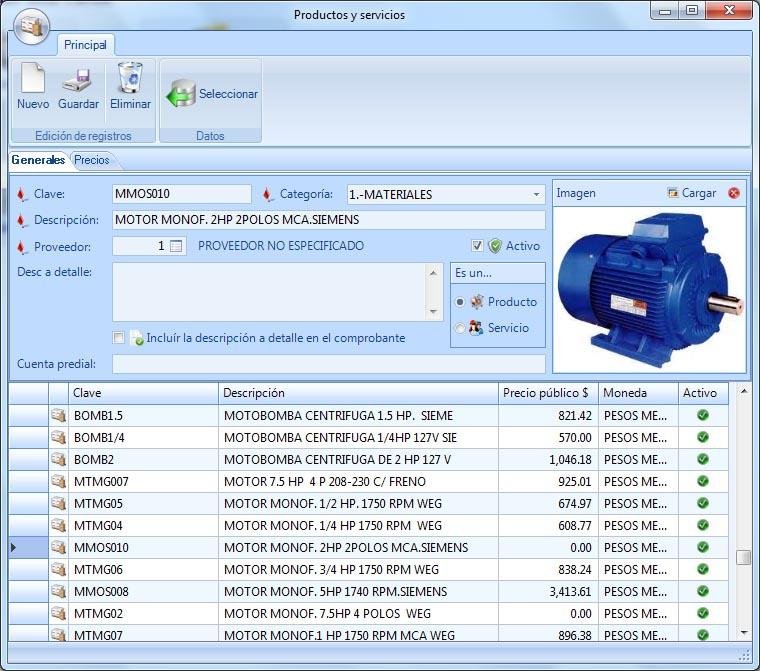Enable Incluir la descripción a detalle checkbox

coord(120,338)
